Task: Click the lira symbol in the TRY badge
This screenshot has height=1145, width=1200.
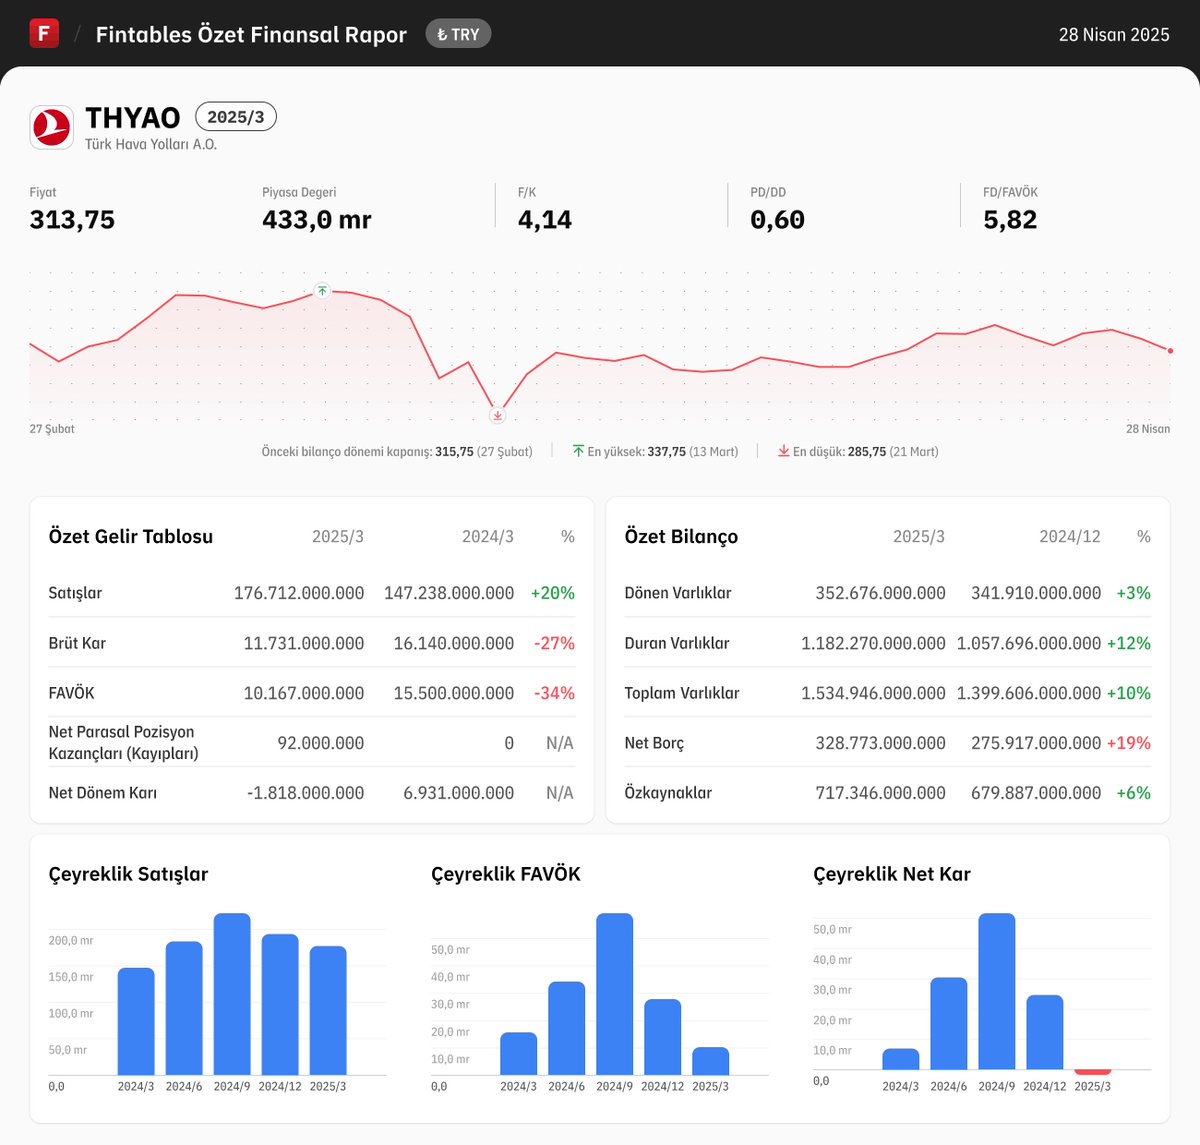Action: coord(443,33)
